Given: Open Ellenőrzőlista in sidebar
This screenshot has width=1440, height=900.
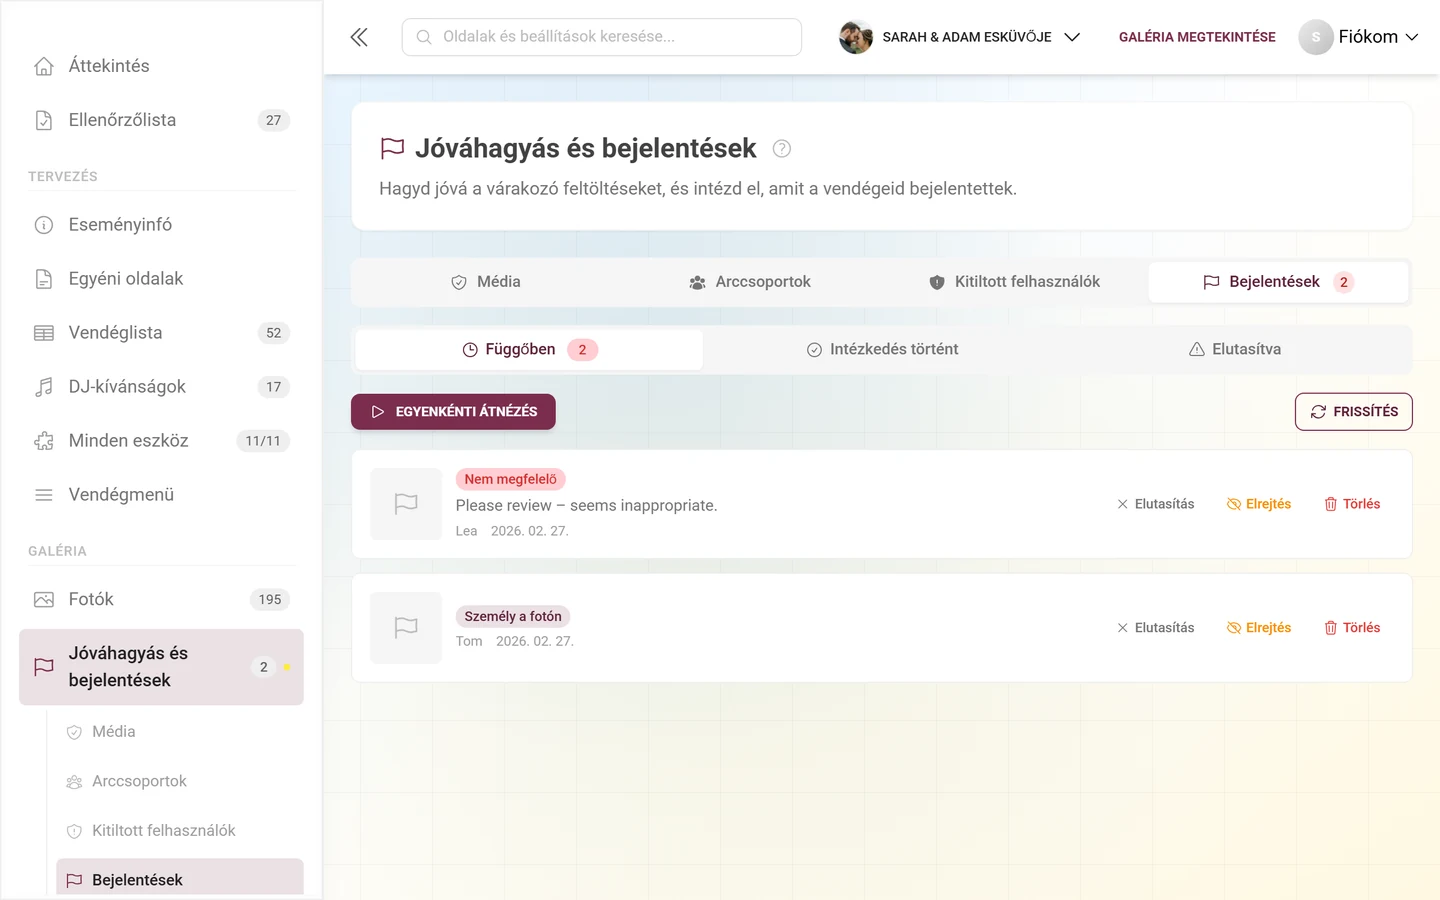Looking at the screenshot, I should (161, 120).
